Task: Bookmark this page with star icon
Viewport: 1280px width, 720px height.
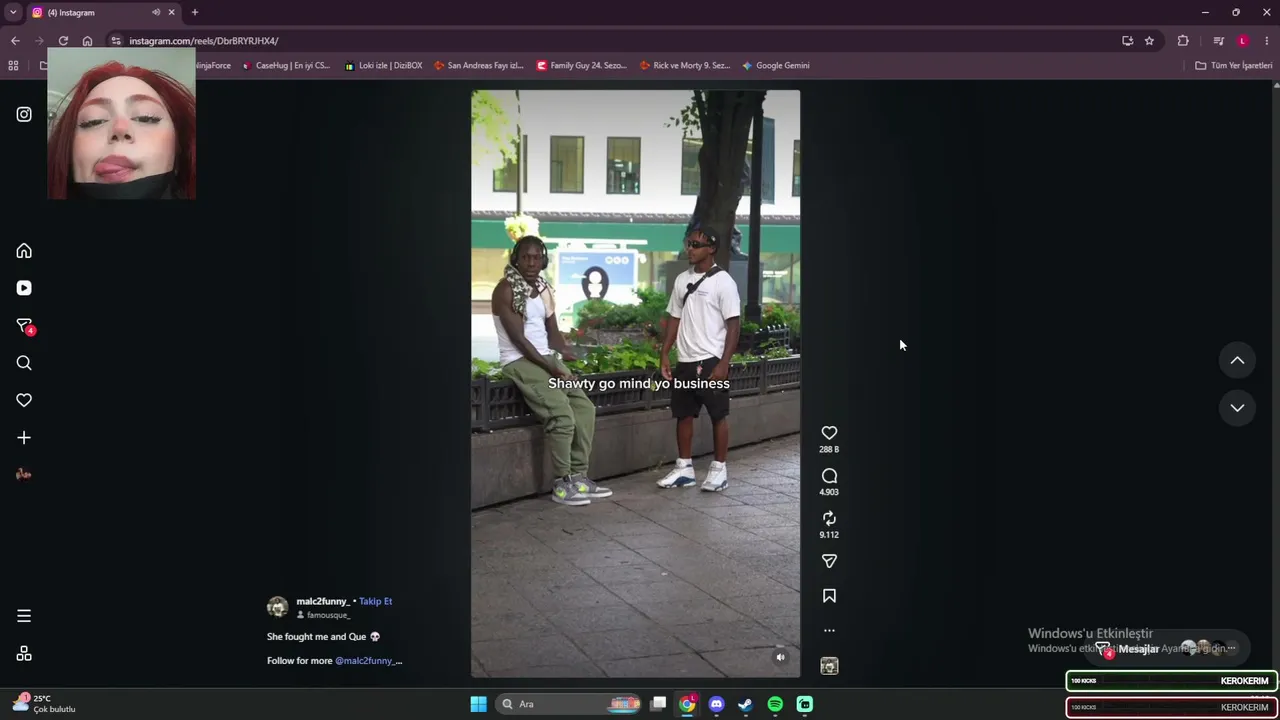Action: pos(1149,41)
